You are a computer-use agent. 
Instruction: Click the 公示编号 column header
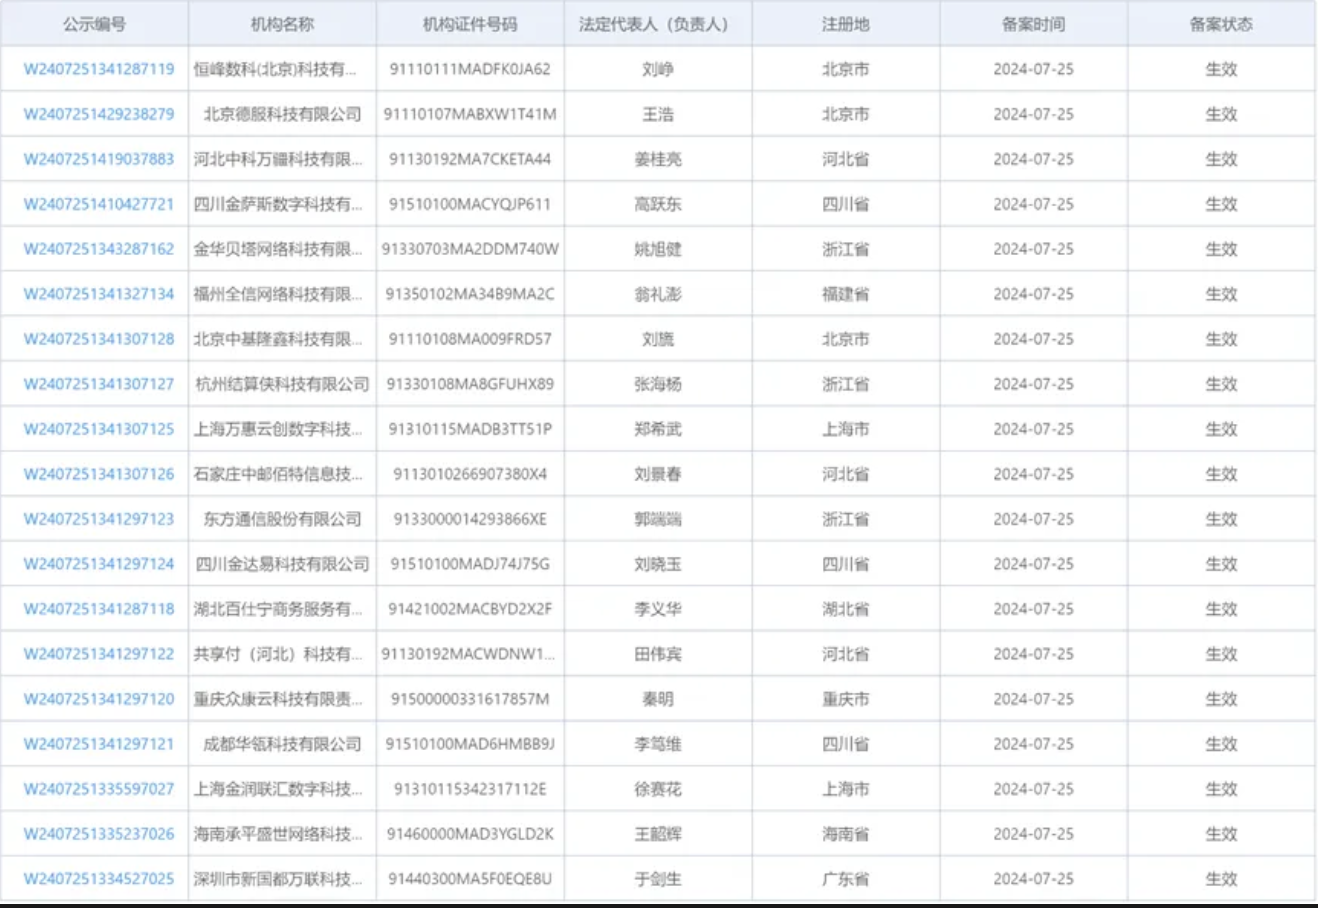94,24
